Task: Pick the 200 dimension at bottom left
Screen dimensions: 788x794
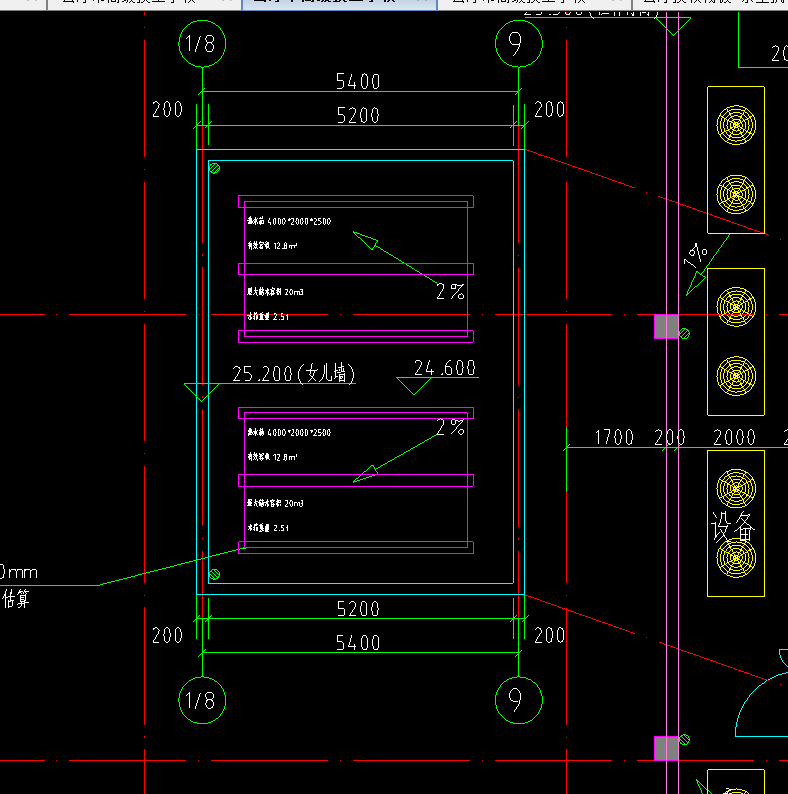Action: click(168, 636)
